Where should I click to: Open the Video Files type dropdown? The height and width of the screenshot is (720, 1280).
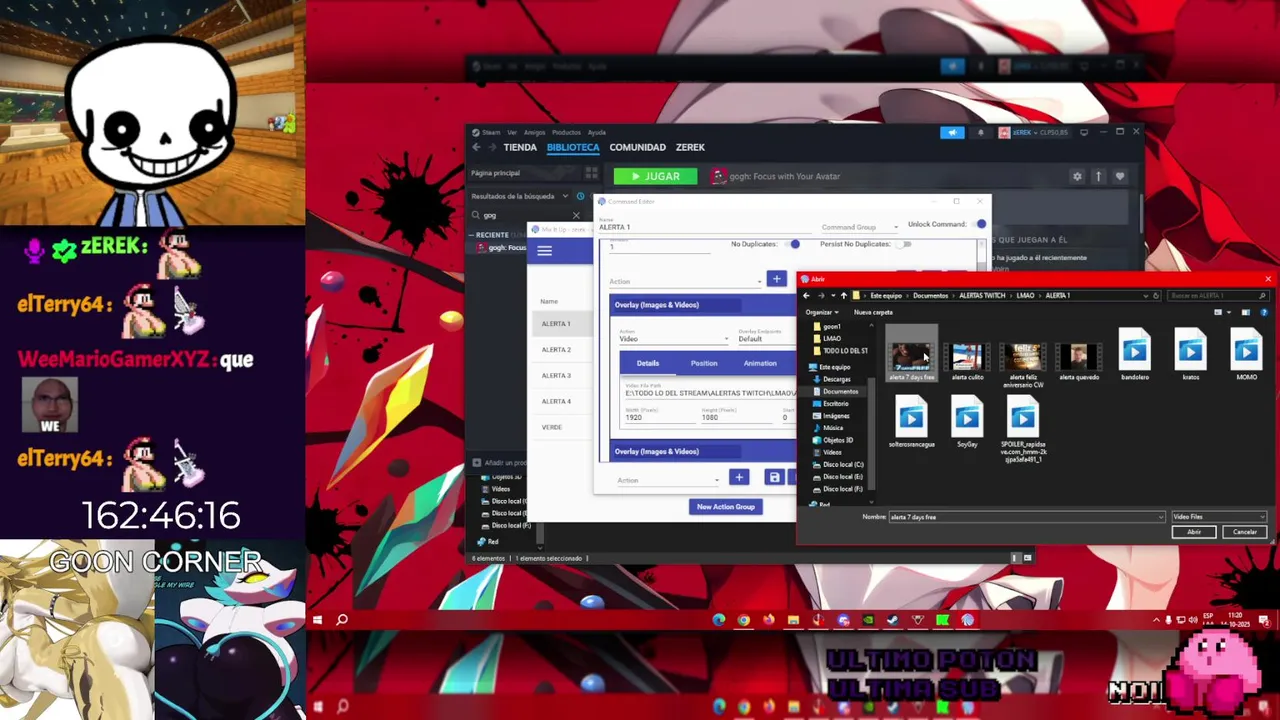1218,517
